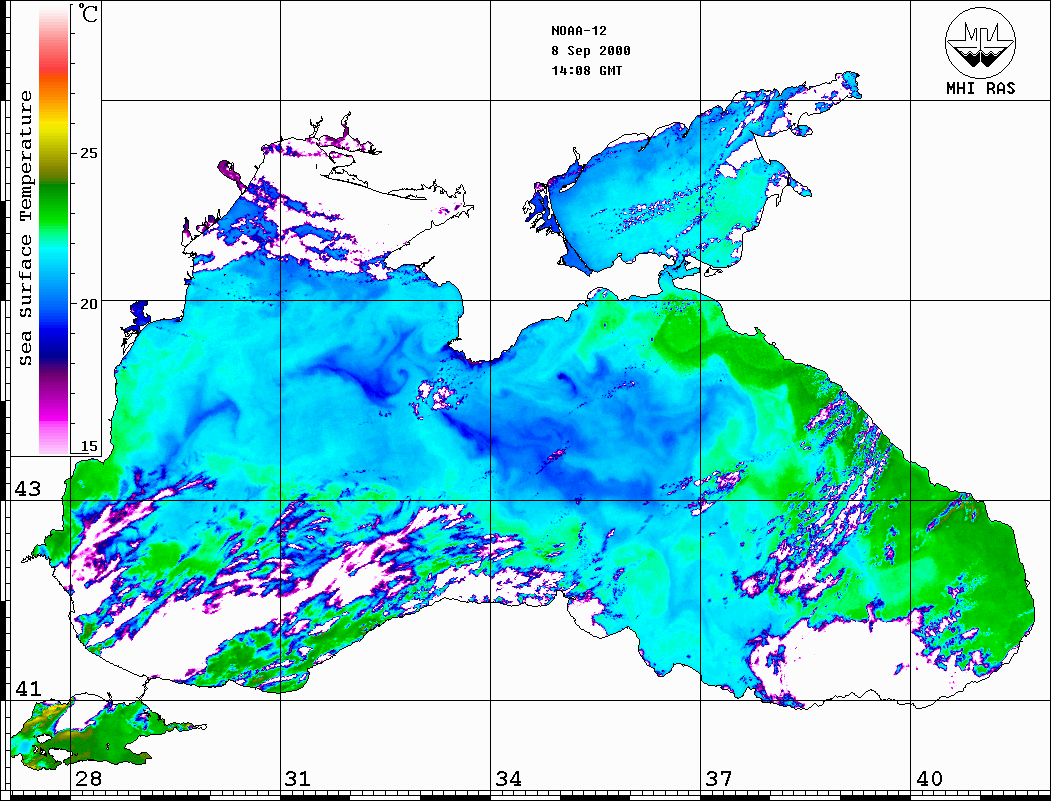The image size is (1051, 801).
Task: Click the longitude label '40'
Action: 929,778
